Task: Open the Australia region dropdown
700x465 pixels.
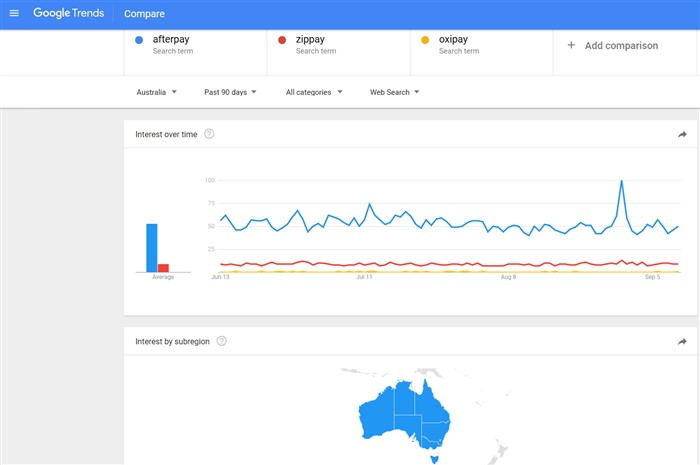Action: 156,92
